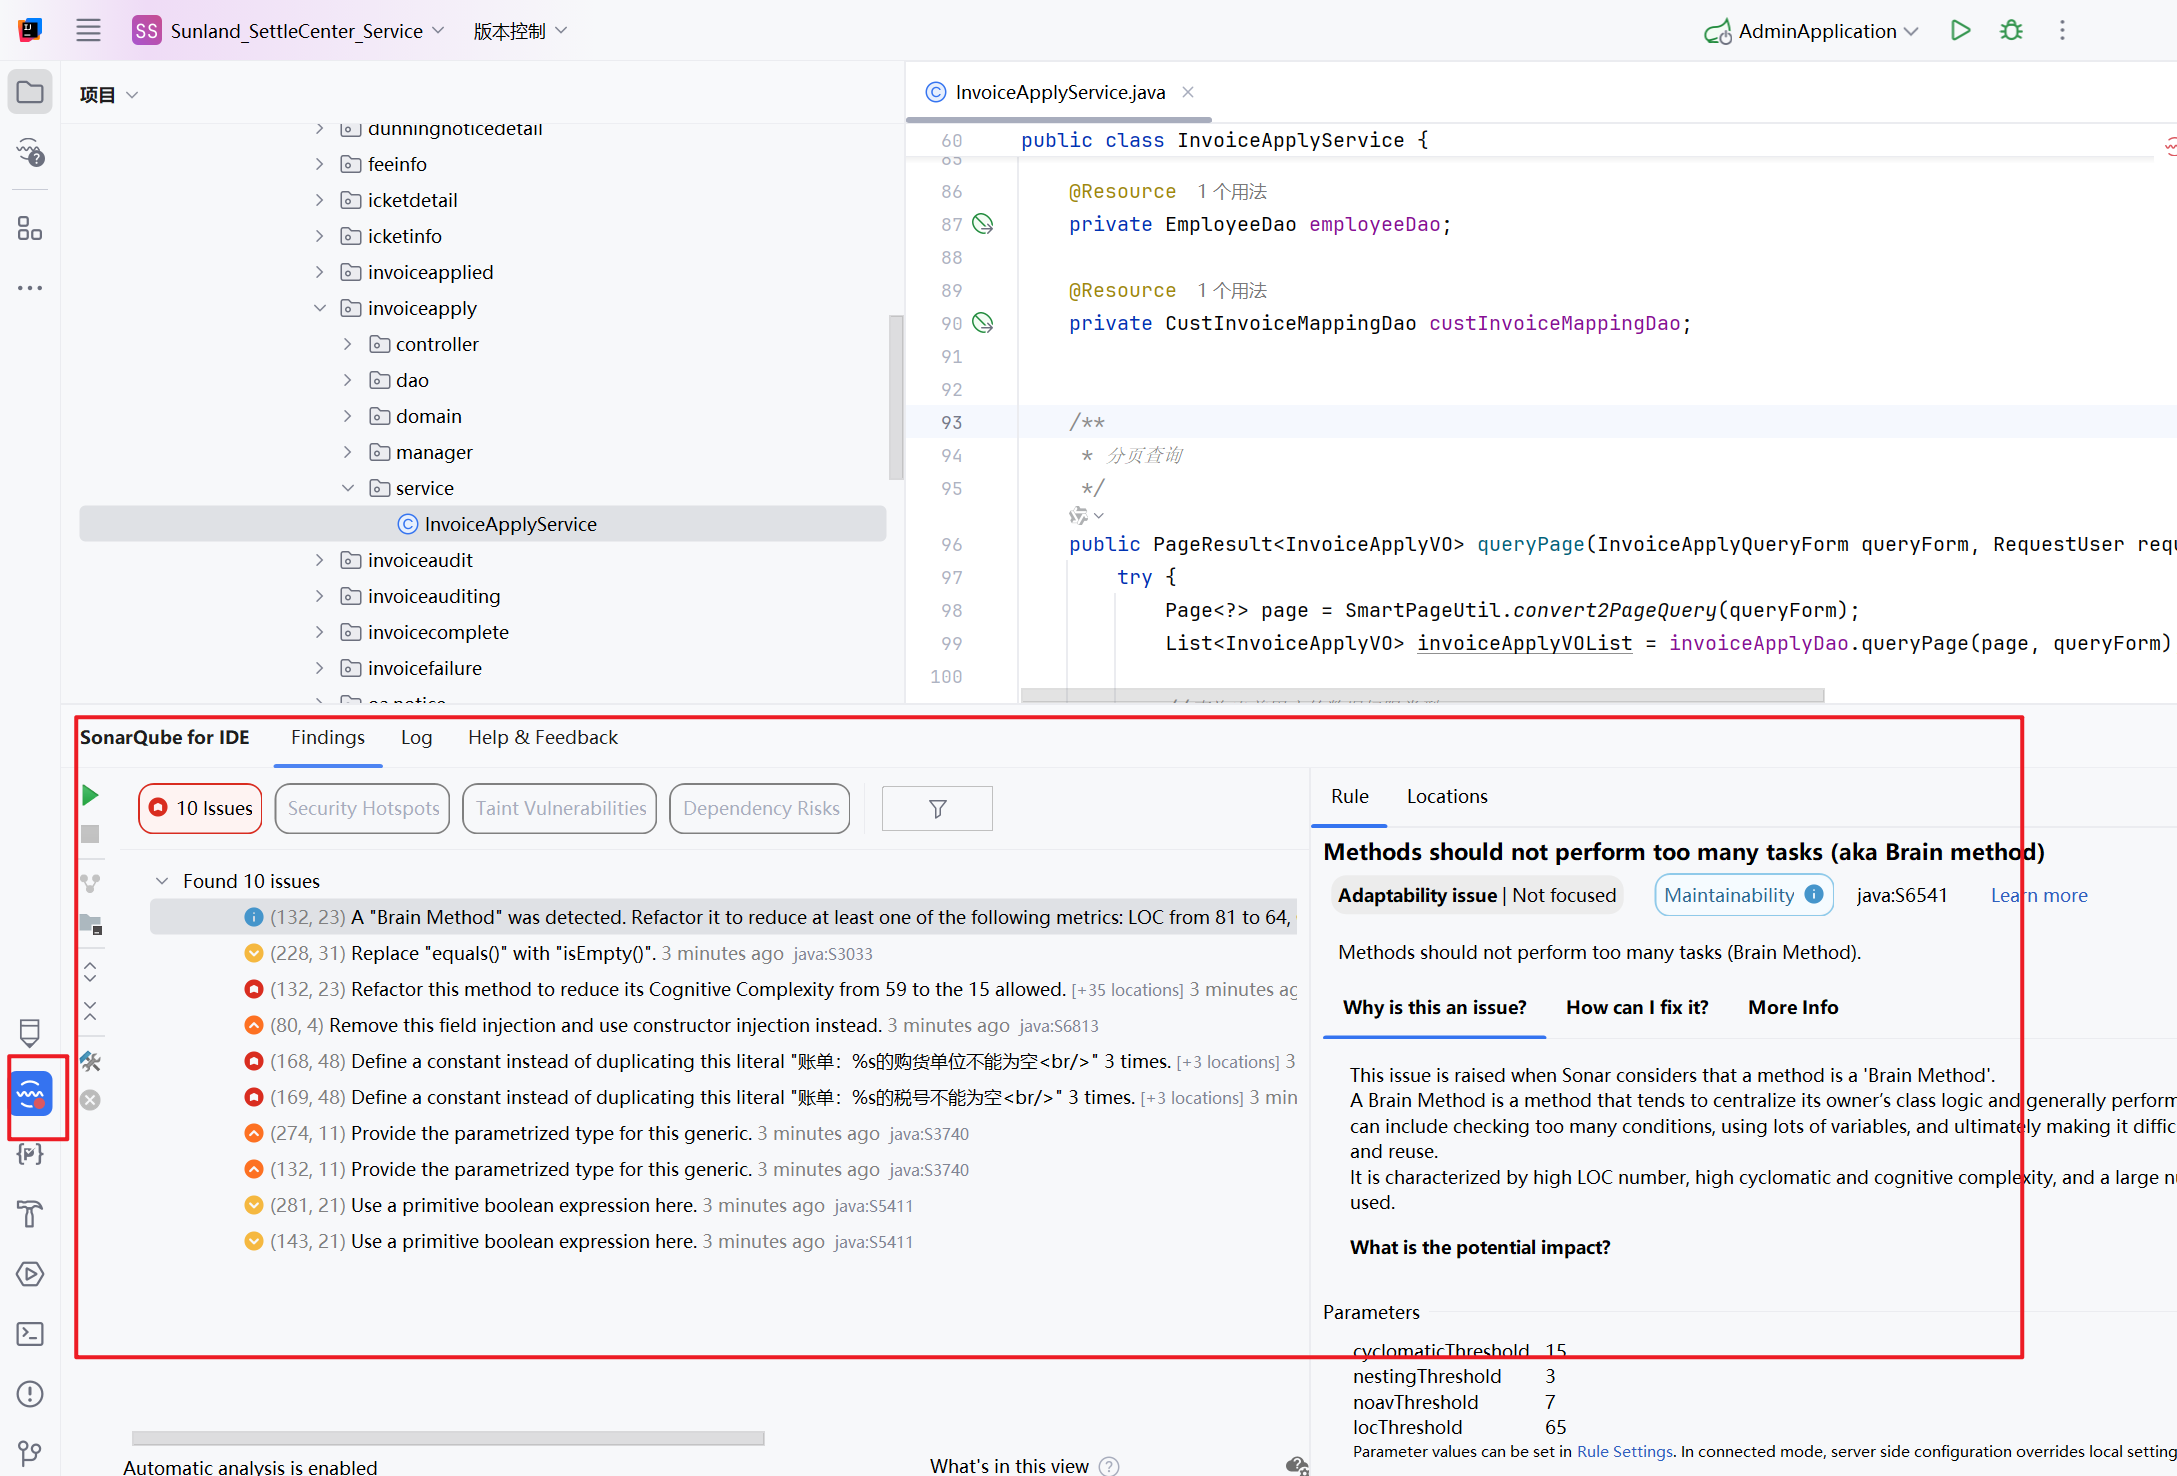Click gutter icon on line 90 custInvoiceMappingDao

pyautogui.click(x=983, y=323)
